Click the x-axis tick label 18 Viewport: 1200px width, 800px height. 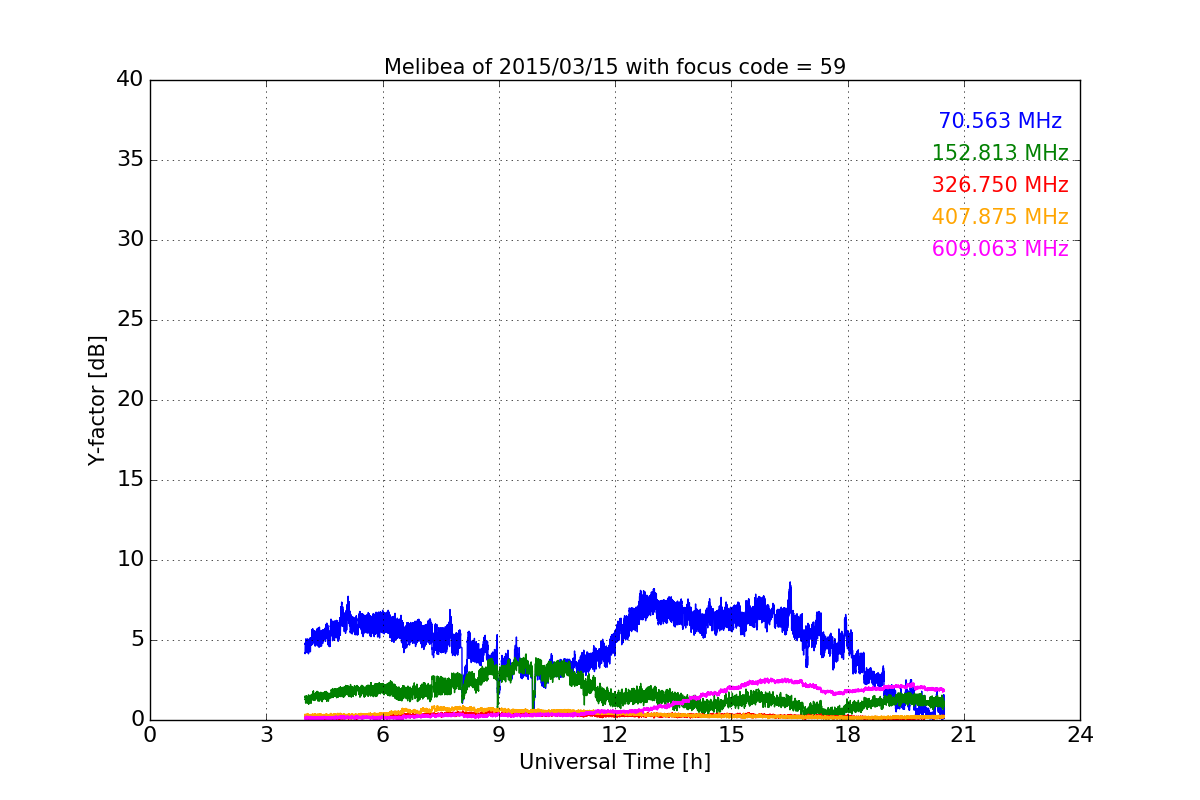(848, 735)
